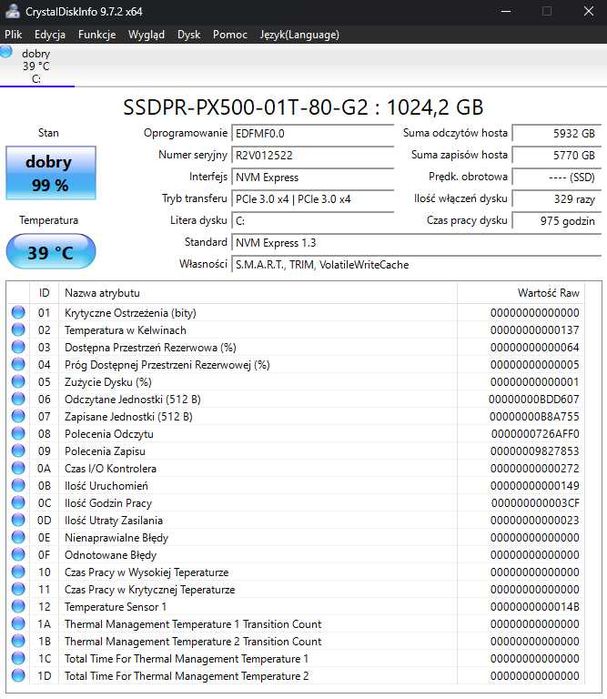
Task: Click the power-on count value 329 razy
Action: pyautogui.click(x=557, y=199)
